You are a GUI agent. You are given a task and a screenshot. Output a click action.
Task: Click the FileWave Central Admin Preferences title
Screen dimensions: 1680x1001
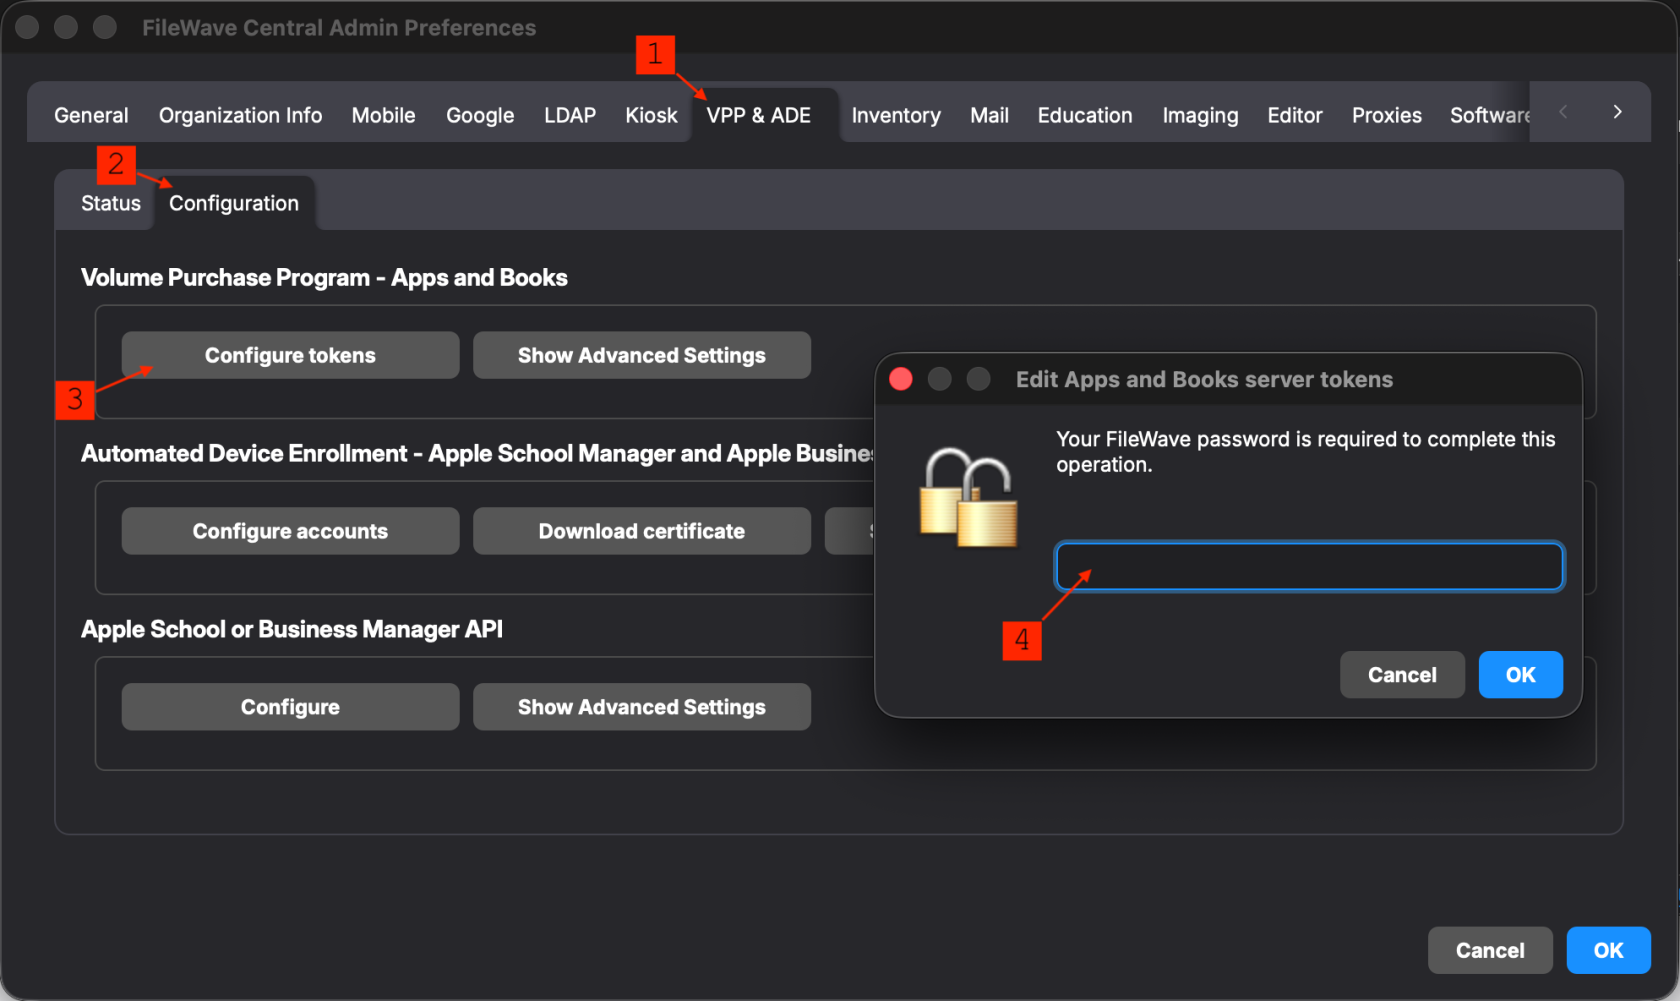tap(339, 28)
